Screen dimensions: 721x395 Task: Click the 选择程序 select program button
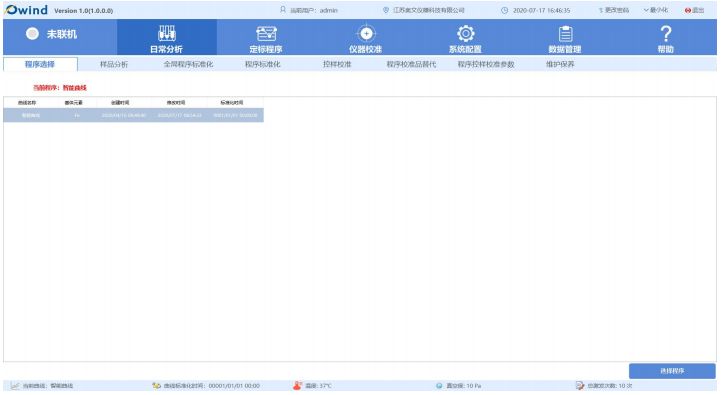[672, 371]
